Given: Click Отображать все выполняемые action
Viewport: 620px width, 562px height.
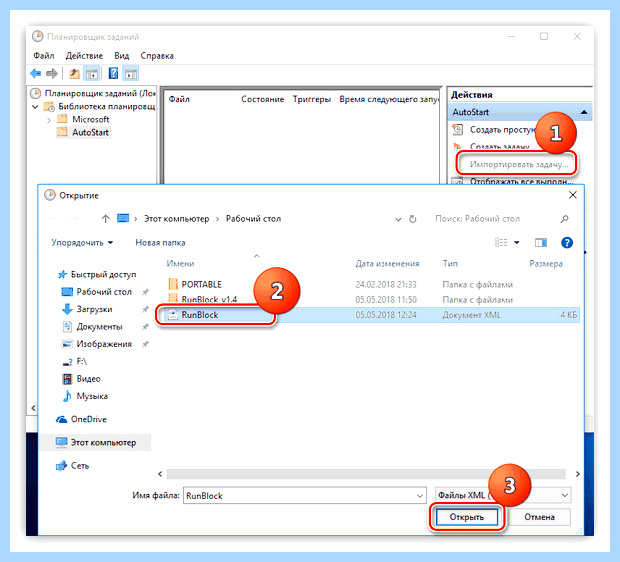Looking at the screenshot, I should (522, 182).
